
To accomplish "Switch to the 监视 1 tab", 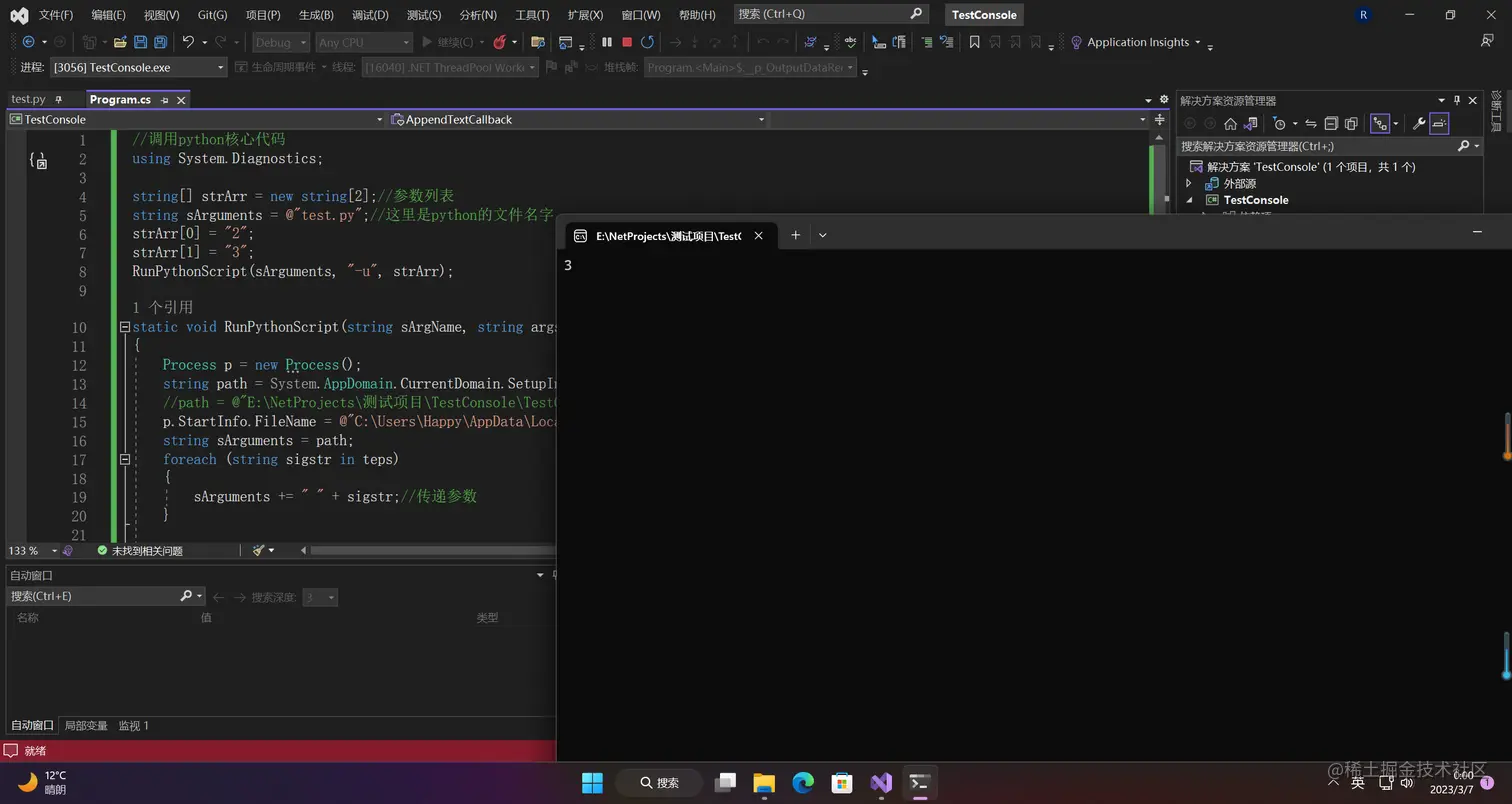I will point(133,725).
